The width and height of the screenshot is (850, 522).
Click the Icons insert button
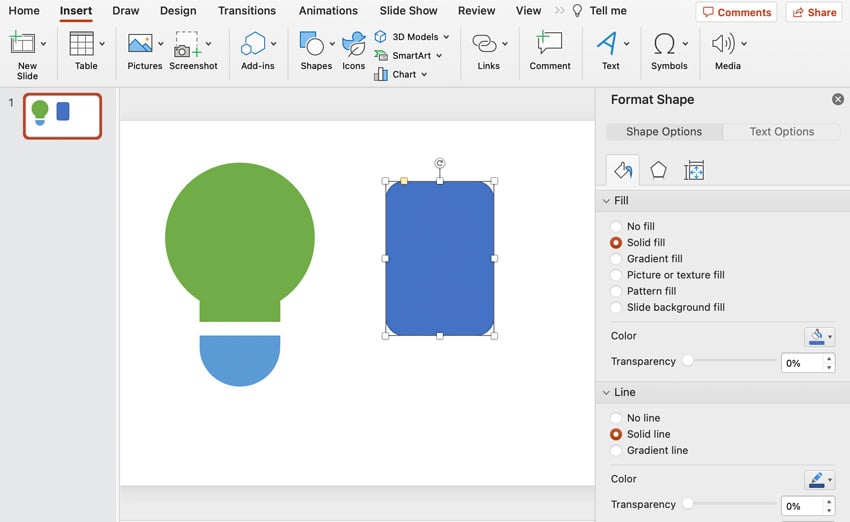pos(353,45)
